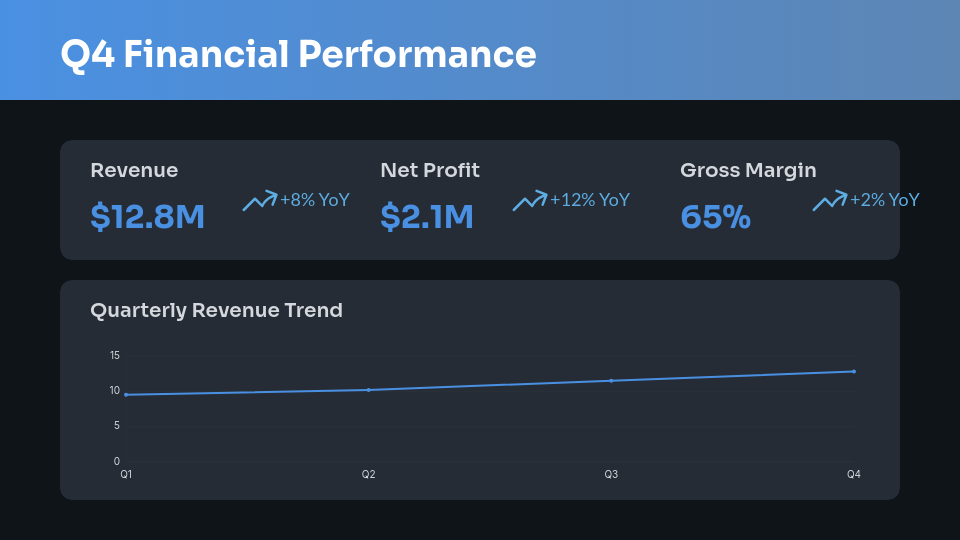Select the +2% YoY text
The height and width of the screenshot is (540, 960).
885,200
